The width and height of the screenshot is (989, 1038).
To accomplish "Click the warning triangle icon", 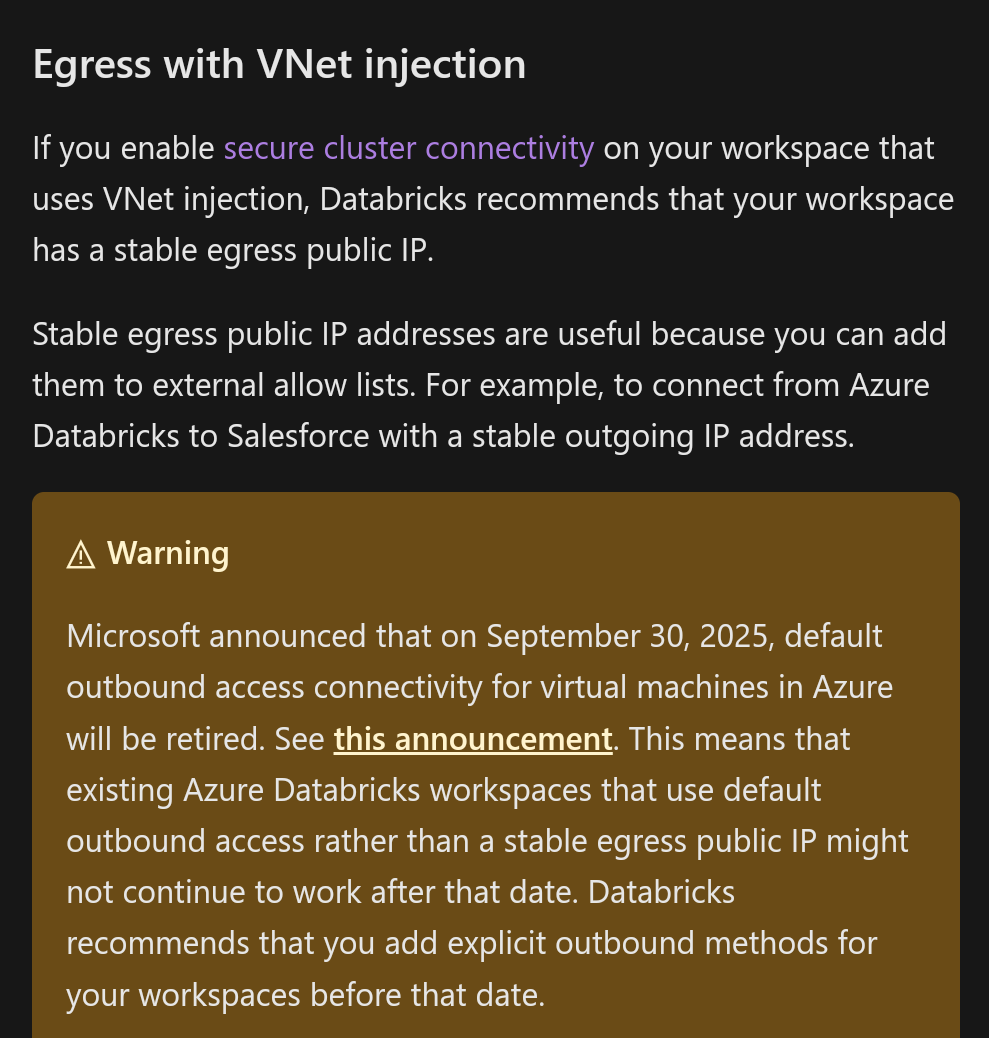I will coord(80,554).
